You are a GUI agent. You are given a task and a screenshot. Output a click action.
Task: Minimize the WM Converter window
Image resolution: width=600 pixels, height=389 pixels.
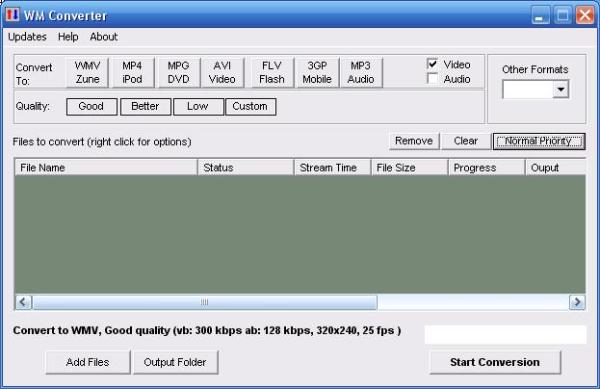pos(540,16)
